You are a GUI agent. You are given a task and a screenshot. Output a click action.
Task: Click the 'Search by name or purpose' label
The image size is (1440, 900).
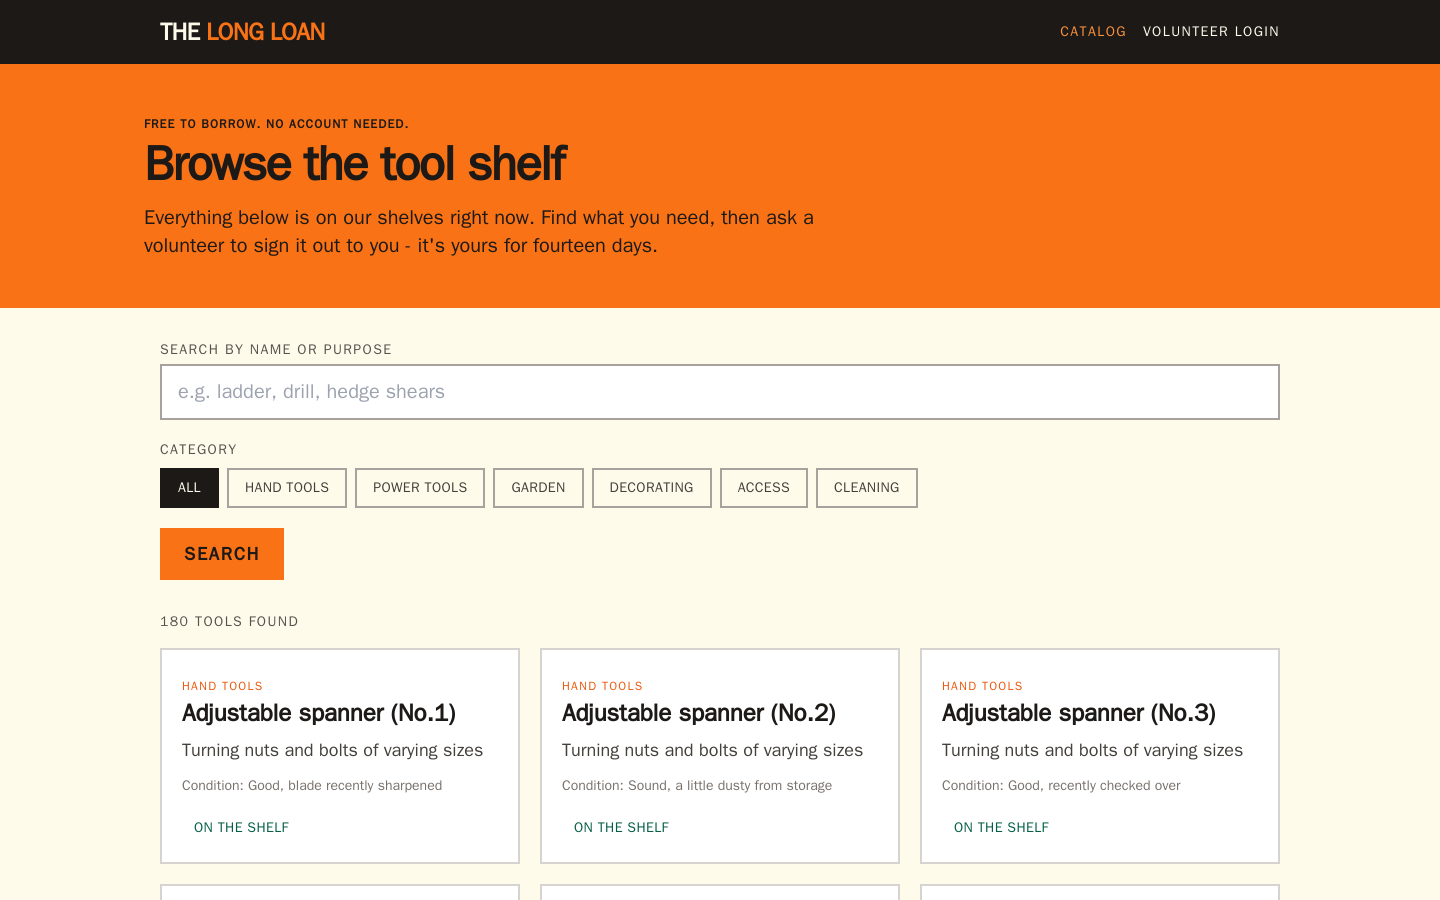276,350
